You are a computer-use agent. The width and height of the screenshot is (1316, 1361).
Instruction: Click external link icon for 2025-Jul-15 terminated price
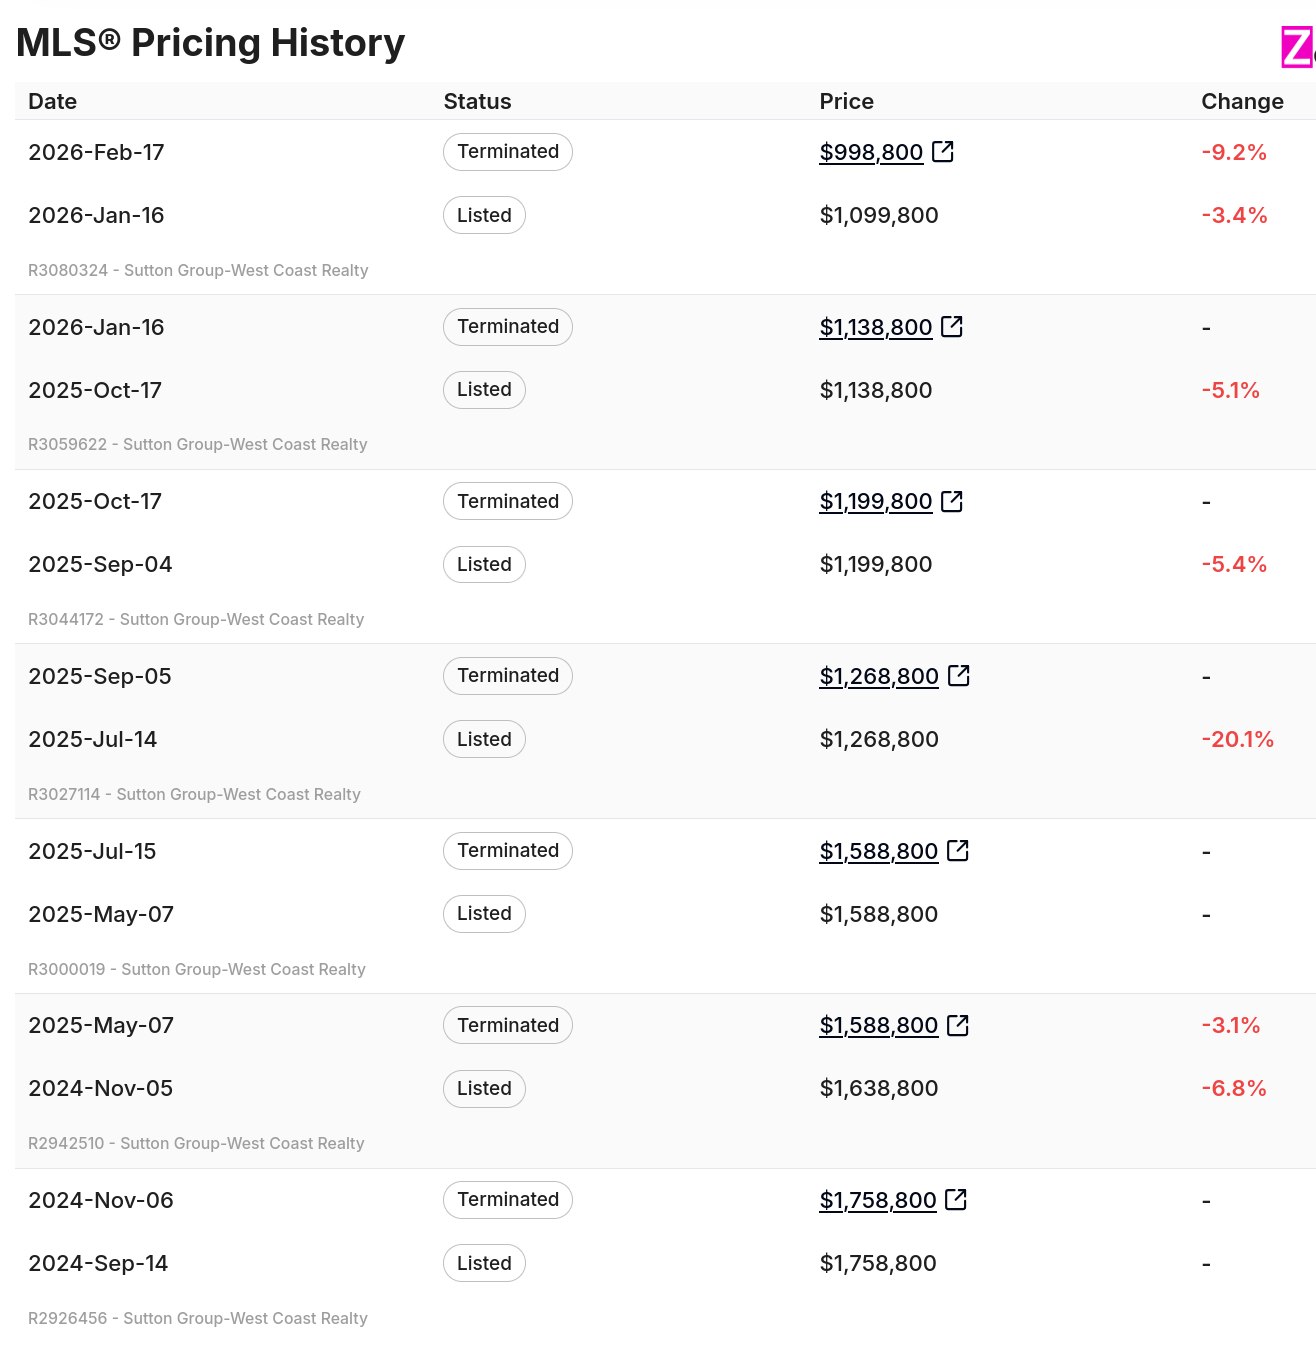click(x=958, y=851)
